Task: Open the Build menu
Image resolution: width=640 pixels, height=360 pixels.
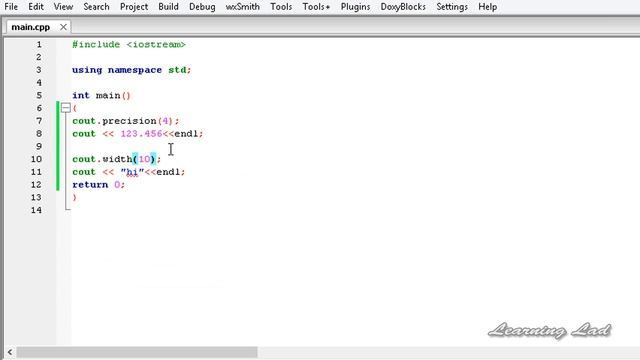Action: 168,7
